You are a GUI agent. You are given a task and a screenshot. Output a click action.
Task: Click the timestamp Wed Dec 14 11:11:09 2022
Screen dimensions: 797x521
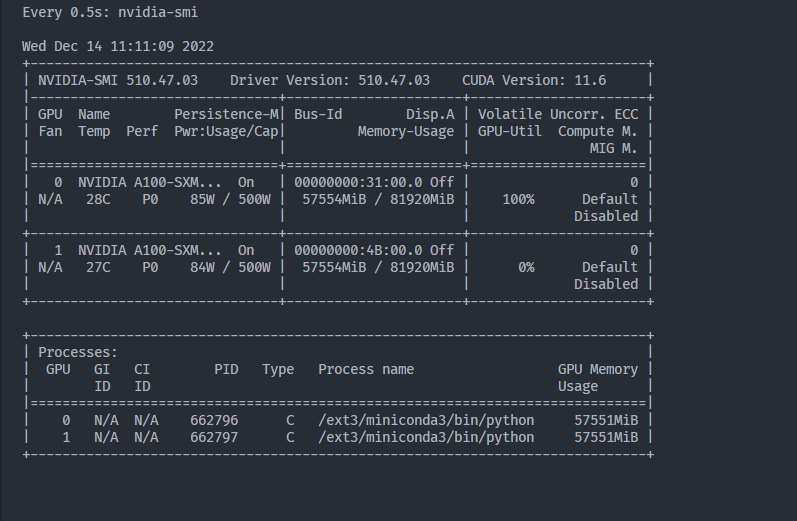118,46
